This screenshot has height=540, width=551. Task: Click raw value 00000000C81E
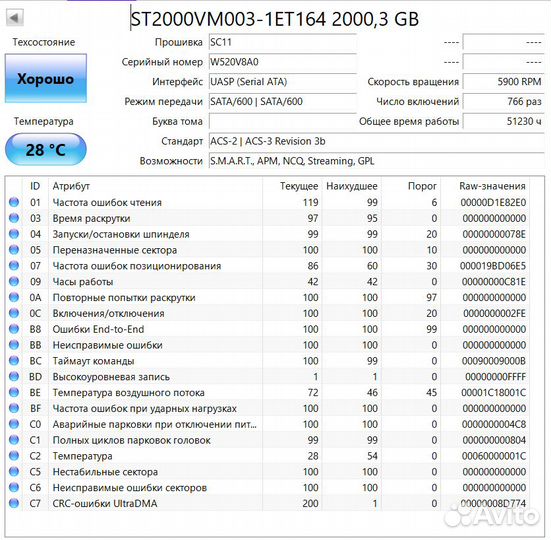494,282
